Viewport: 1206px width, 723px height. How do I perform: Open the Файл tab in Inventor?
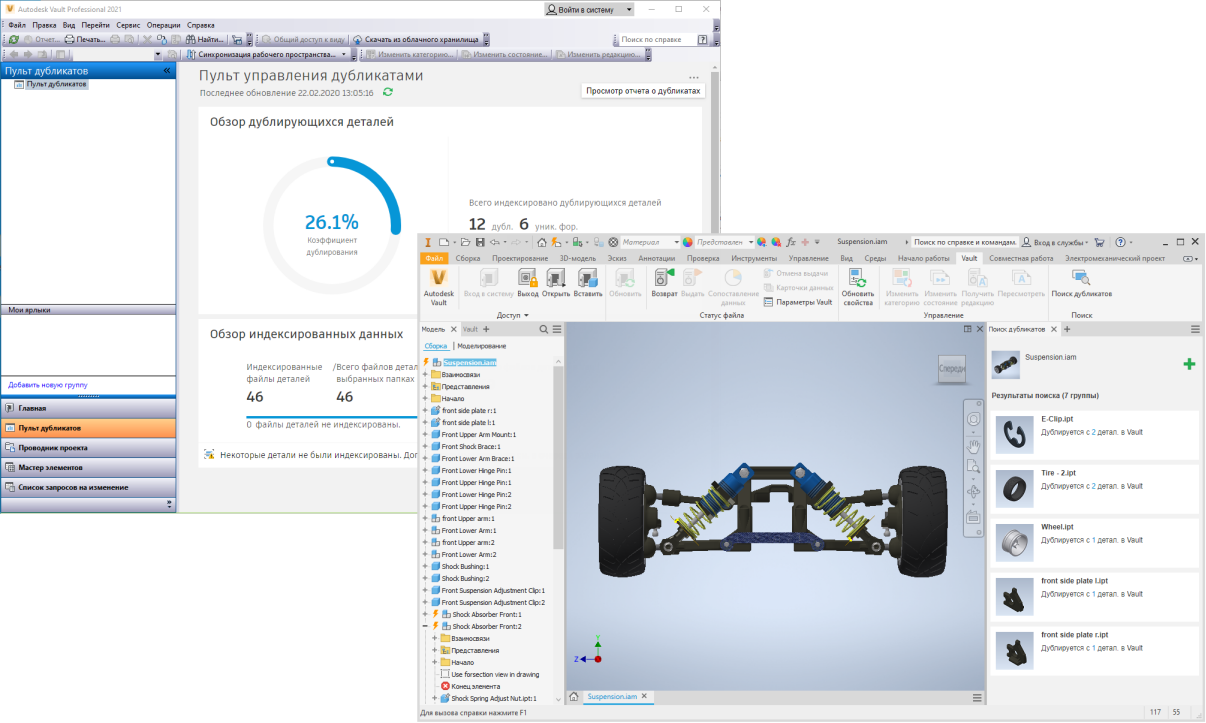point(434,258)
